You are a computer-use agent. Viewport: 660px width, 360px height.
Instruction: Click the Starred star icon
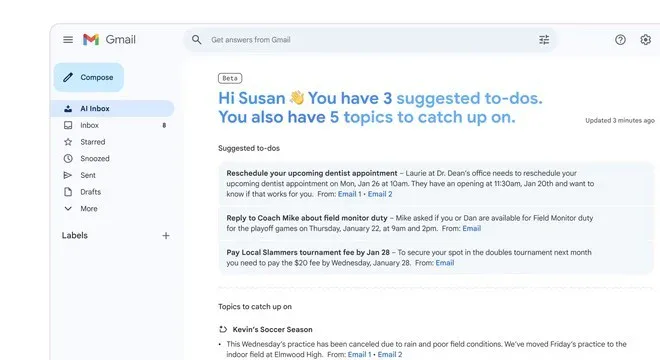coord(68,142)
